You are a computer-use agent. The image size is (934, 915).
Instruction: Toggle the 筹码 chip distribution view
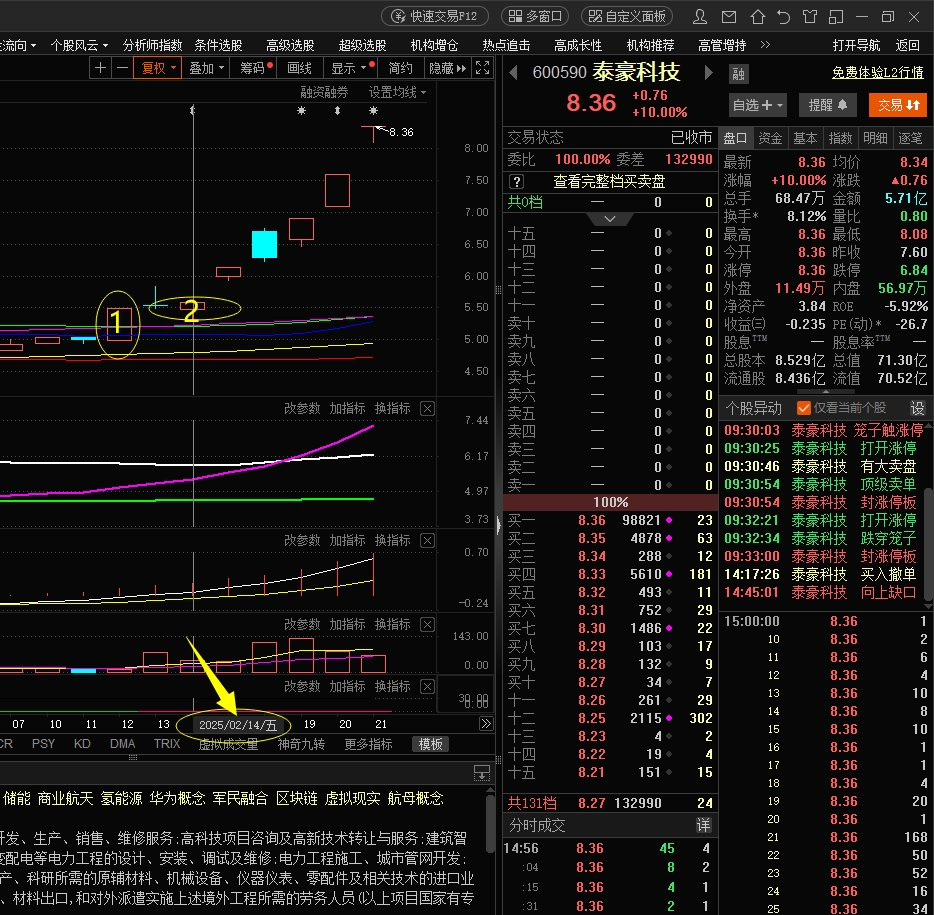click(254, 68)
